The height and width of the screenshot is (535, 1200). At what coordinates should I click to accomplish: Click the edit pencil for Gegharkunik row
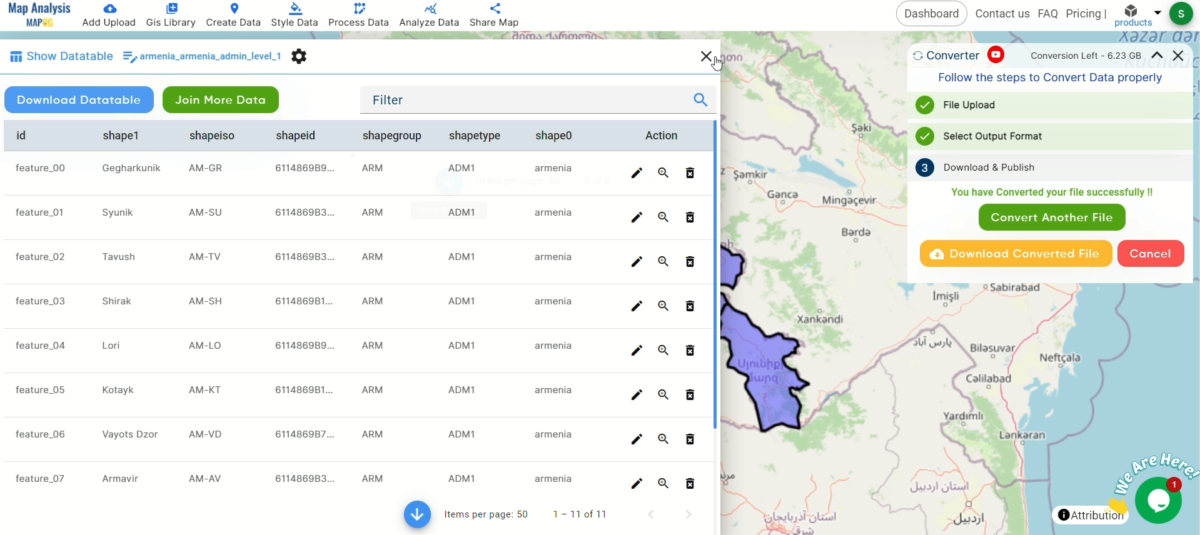(x=637, y=173)
